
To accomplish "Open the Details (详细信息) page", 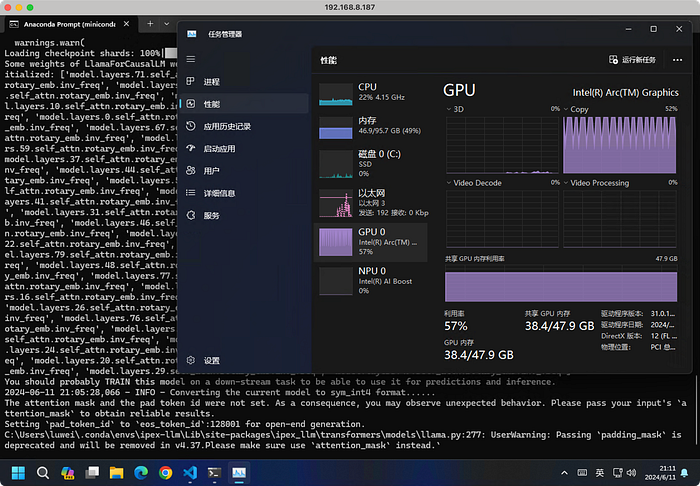I will click(245, 193).
